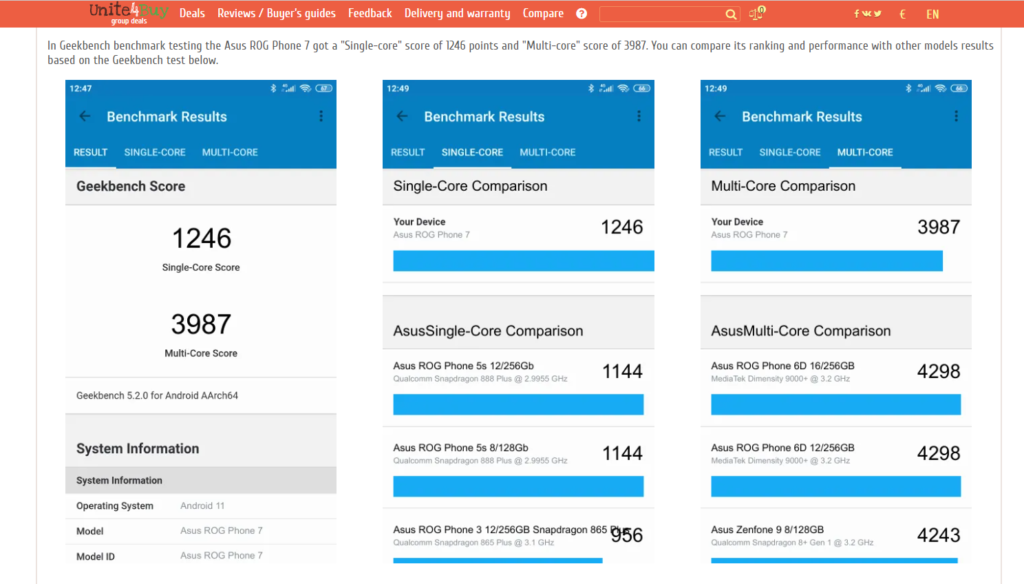The width and height of the screenshot is (1024, 584).
Task: Click the Geekbench Score screenshot thumbnail
Action: (x=201, y=321)
